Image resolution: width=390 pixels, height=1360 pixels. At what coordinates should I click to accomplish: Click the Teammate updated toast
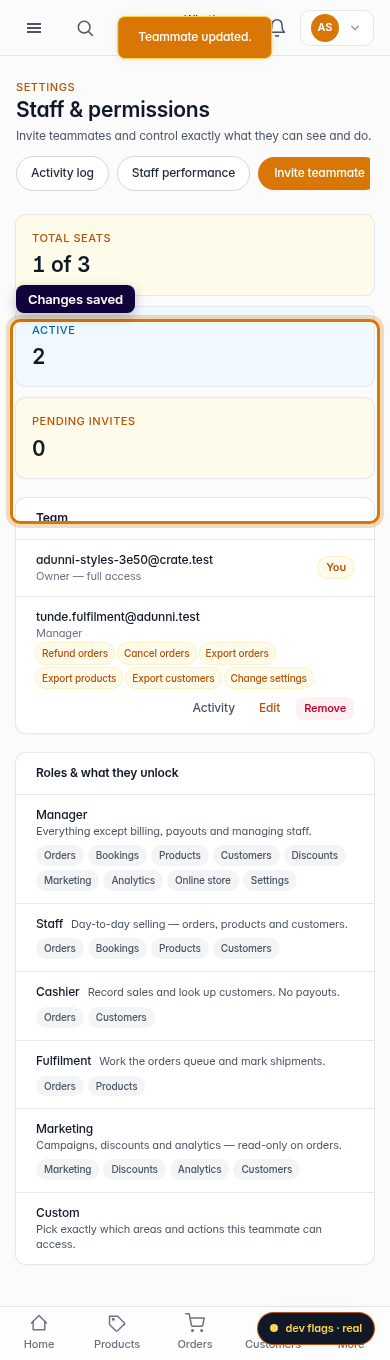[194, 37]
